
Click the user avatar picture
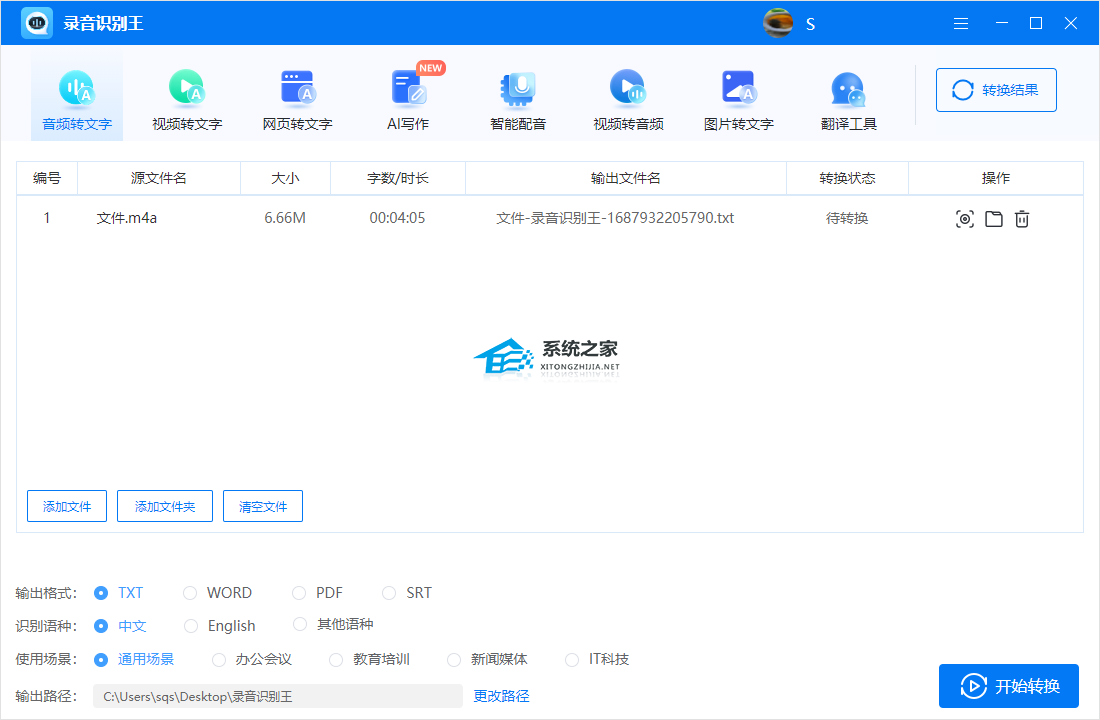778,23
